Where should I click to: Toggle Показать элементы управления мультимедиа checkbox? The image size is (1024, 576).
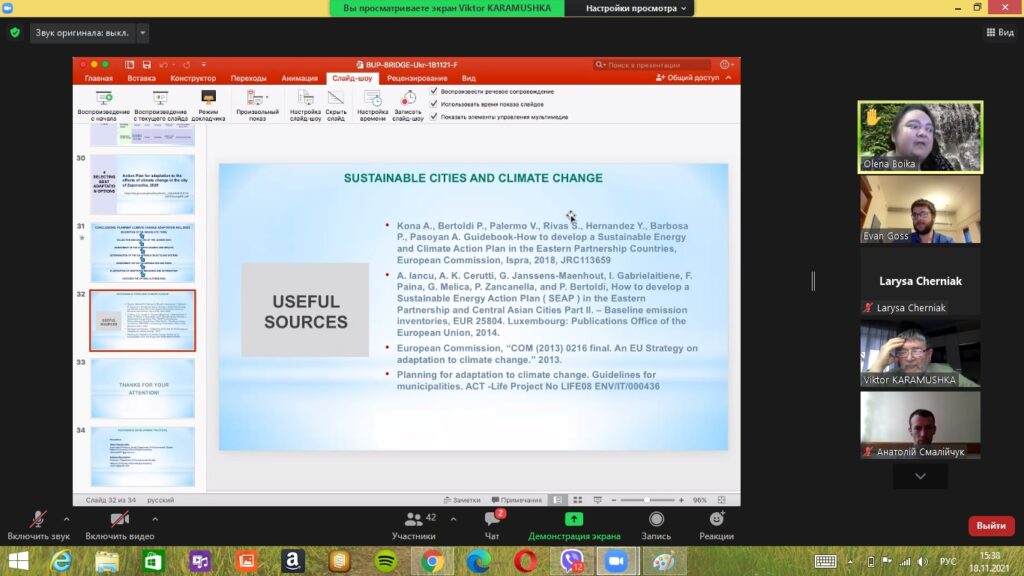[433, 116]
